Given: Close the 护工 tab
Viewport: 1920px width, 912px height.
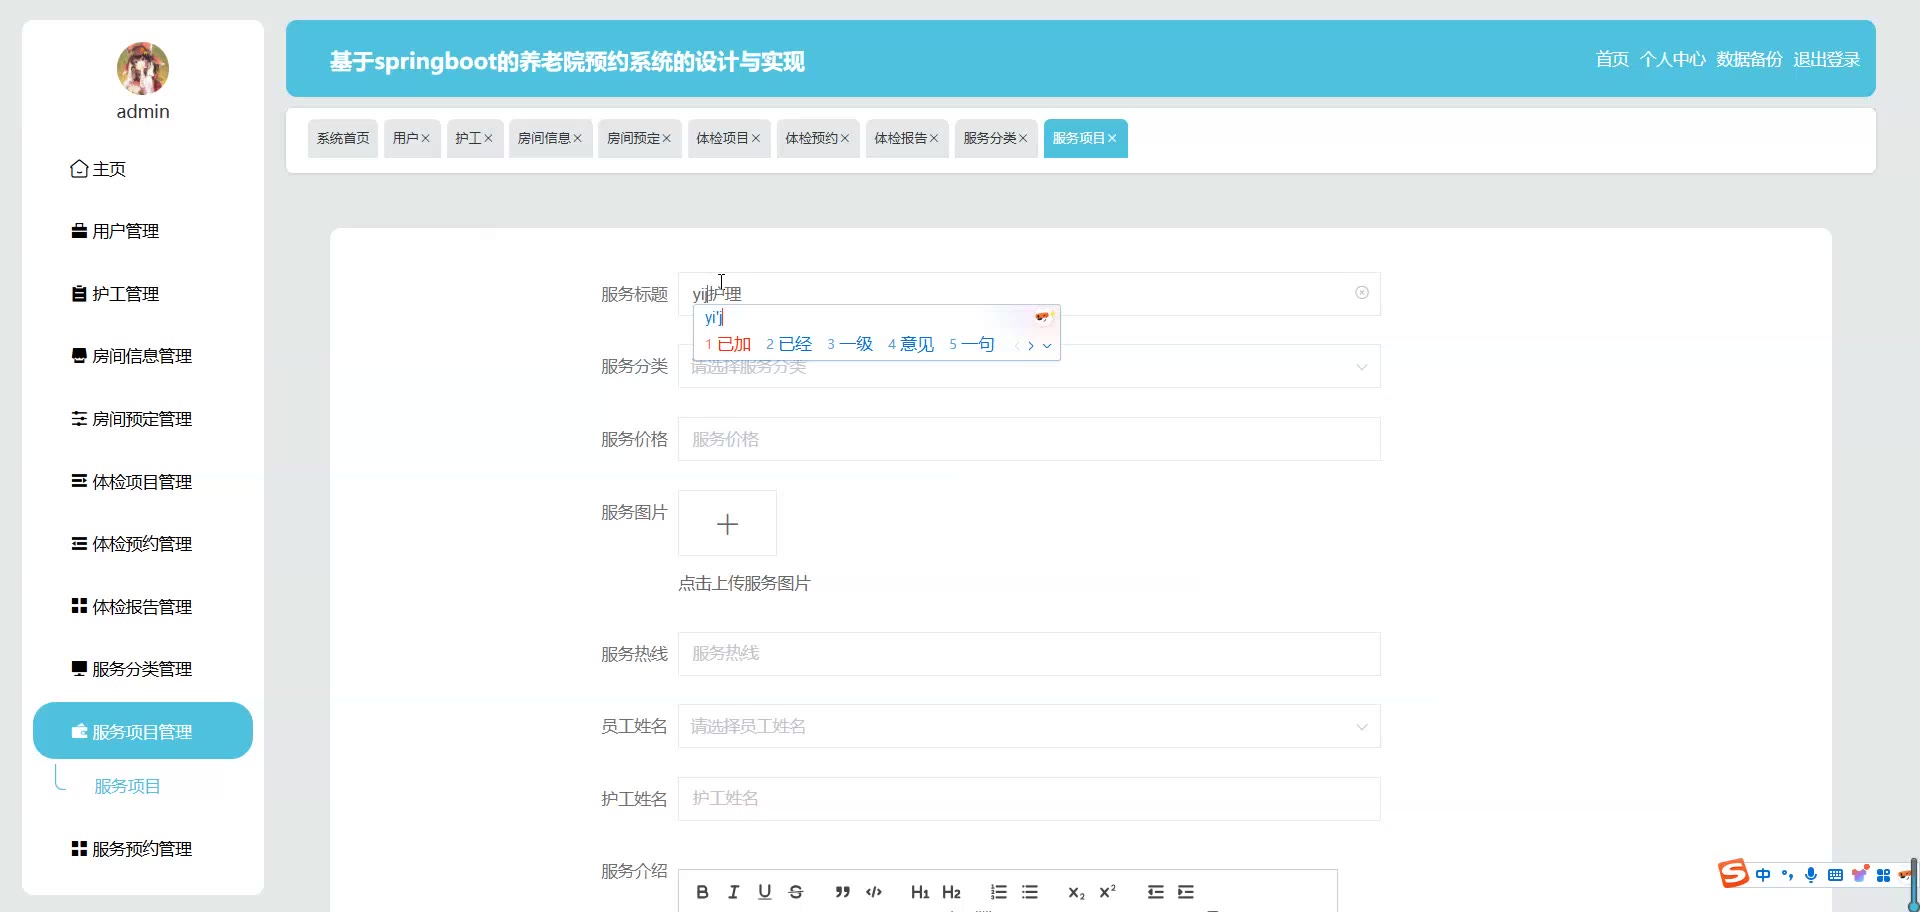Looking at the screenshot, I should 488,138.
